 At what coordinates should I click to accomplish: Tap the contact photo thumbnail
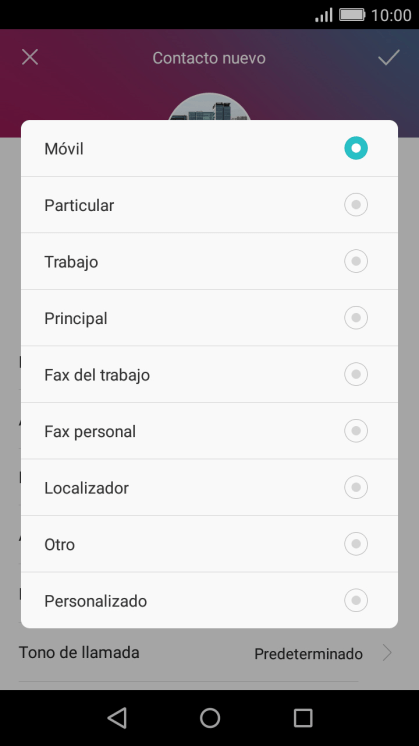coord(209,107)
